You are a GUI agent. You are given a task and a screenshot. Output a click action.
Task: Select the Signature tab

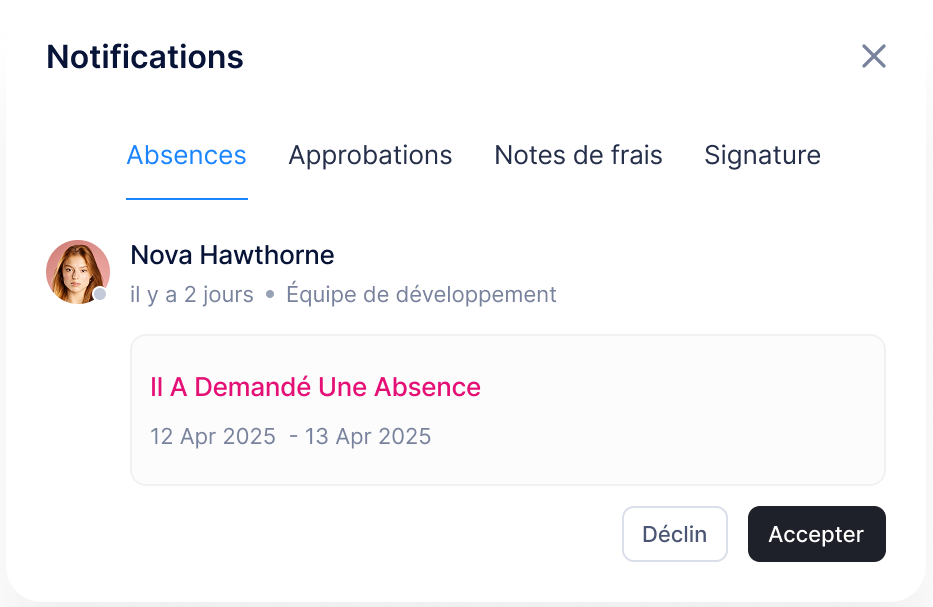point(762,155)
